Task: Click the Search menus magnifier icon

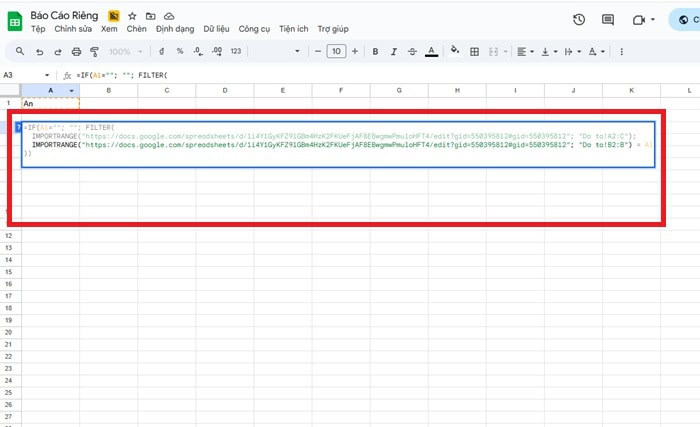Action: 20,51
